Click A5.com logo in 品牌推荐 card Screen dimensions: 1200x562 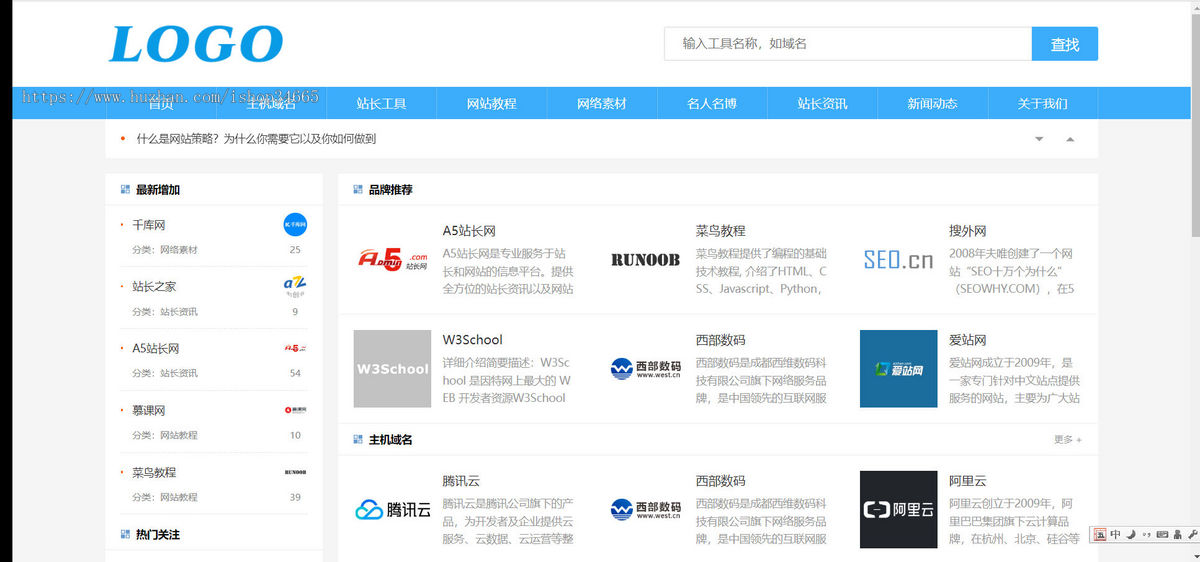[x=393, y=260]
